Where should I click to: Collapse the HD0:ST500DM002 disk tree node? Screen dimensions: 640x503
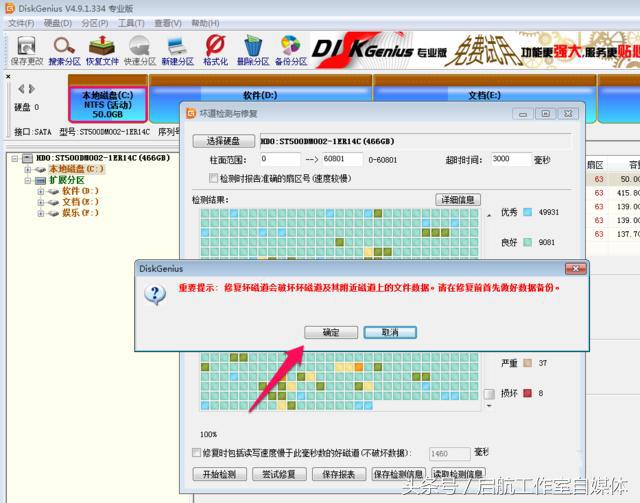coord(15,158)
